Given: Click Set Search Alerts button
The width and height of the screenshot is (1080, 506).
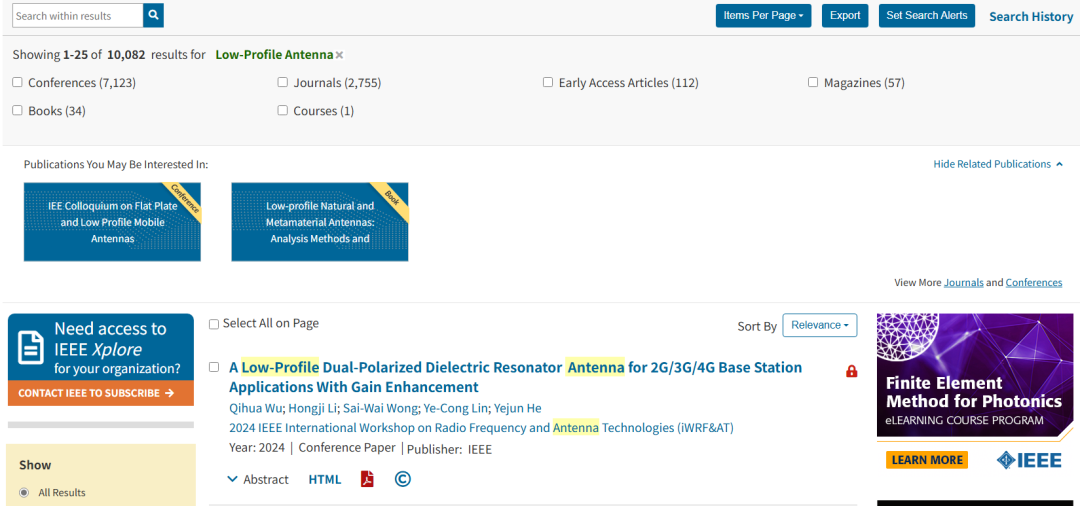Looking at the screenshot, I should 926,16.
